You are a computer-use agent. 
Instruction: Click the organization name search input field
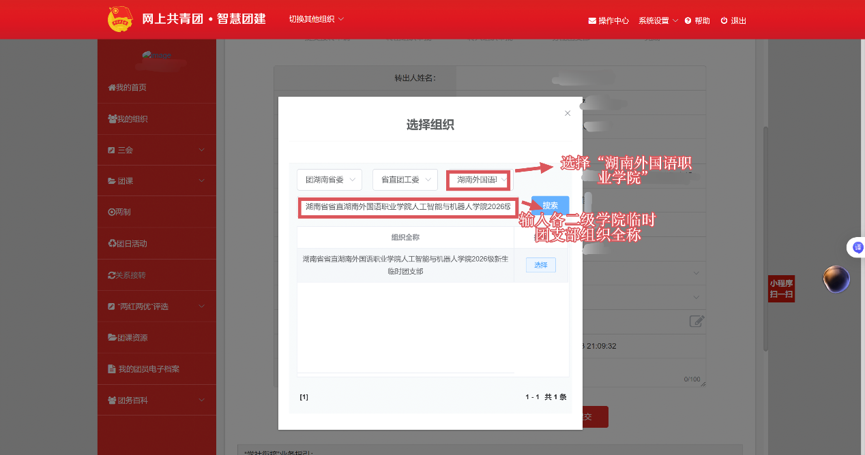tap(408, 207)
